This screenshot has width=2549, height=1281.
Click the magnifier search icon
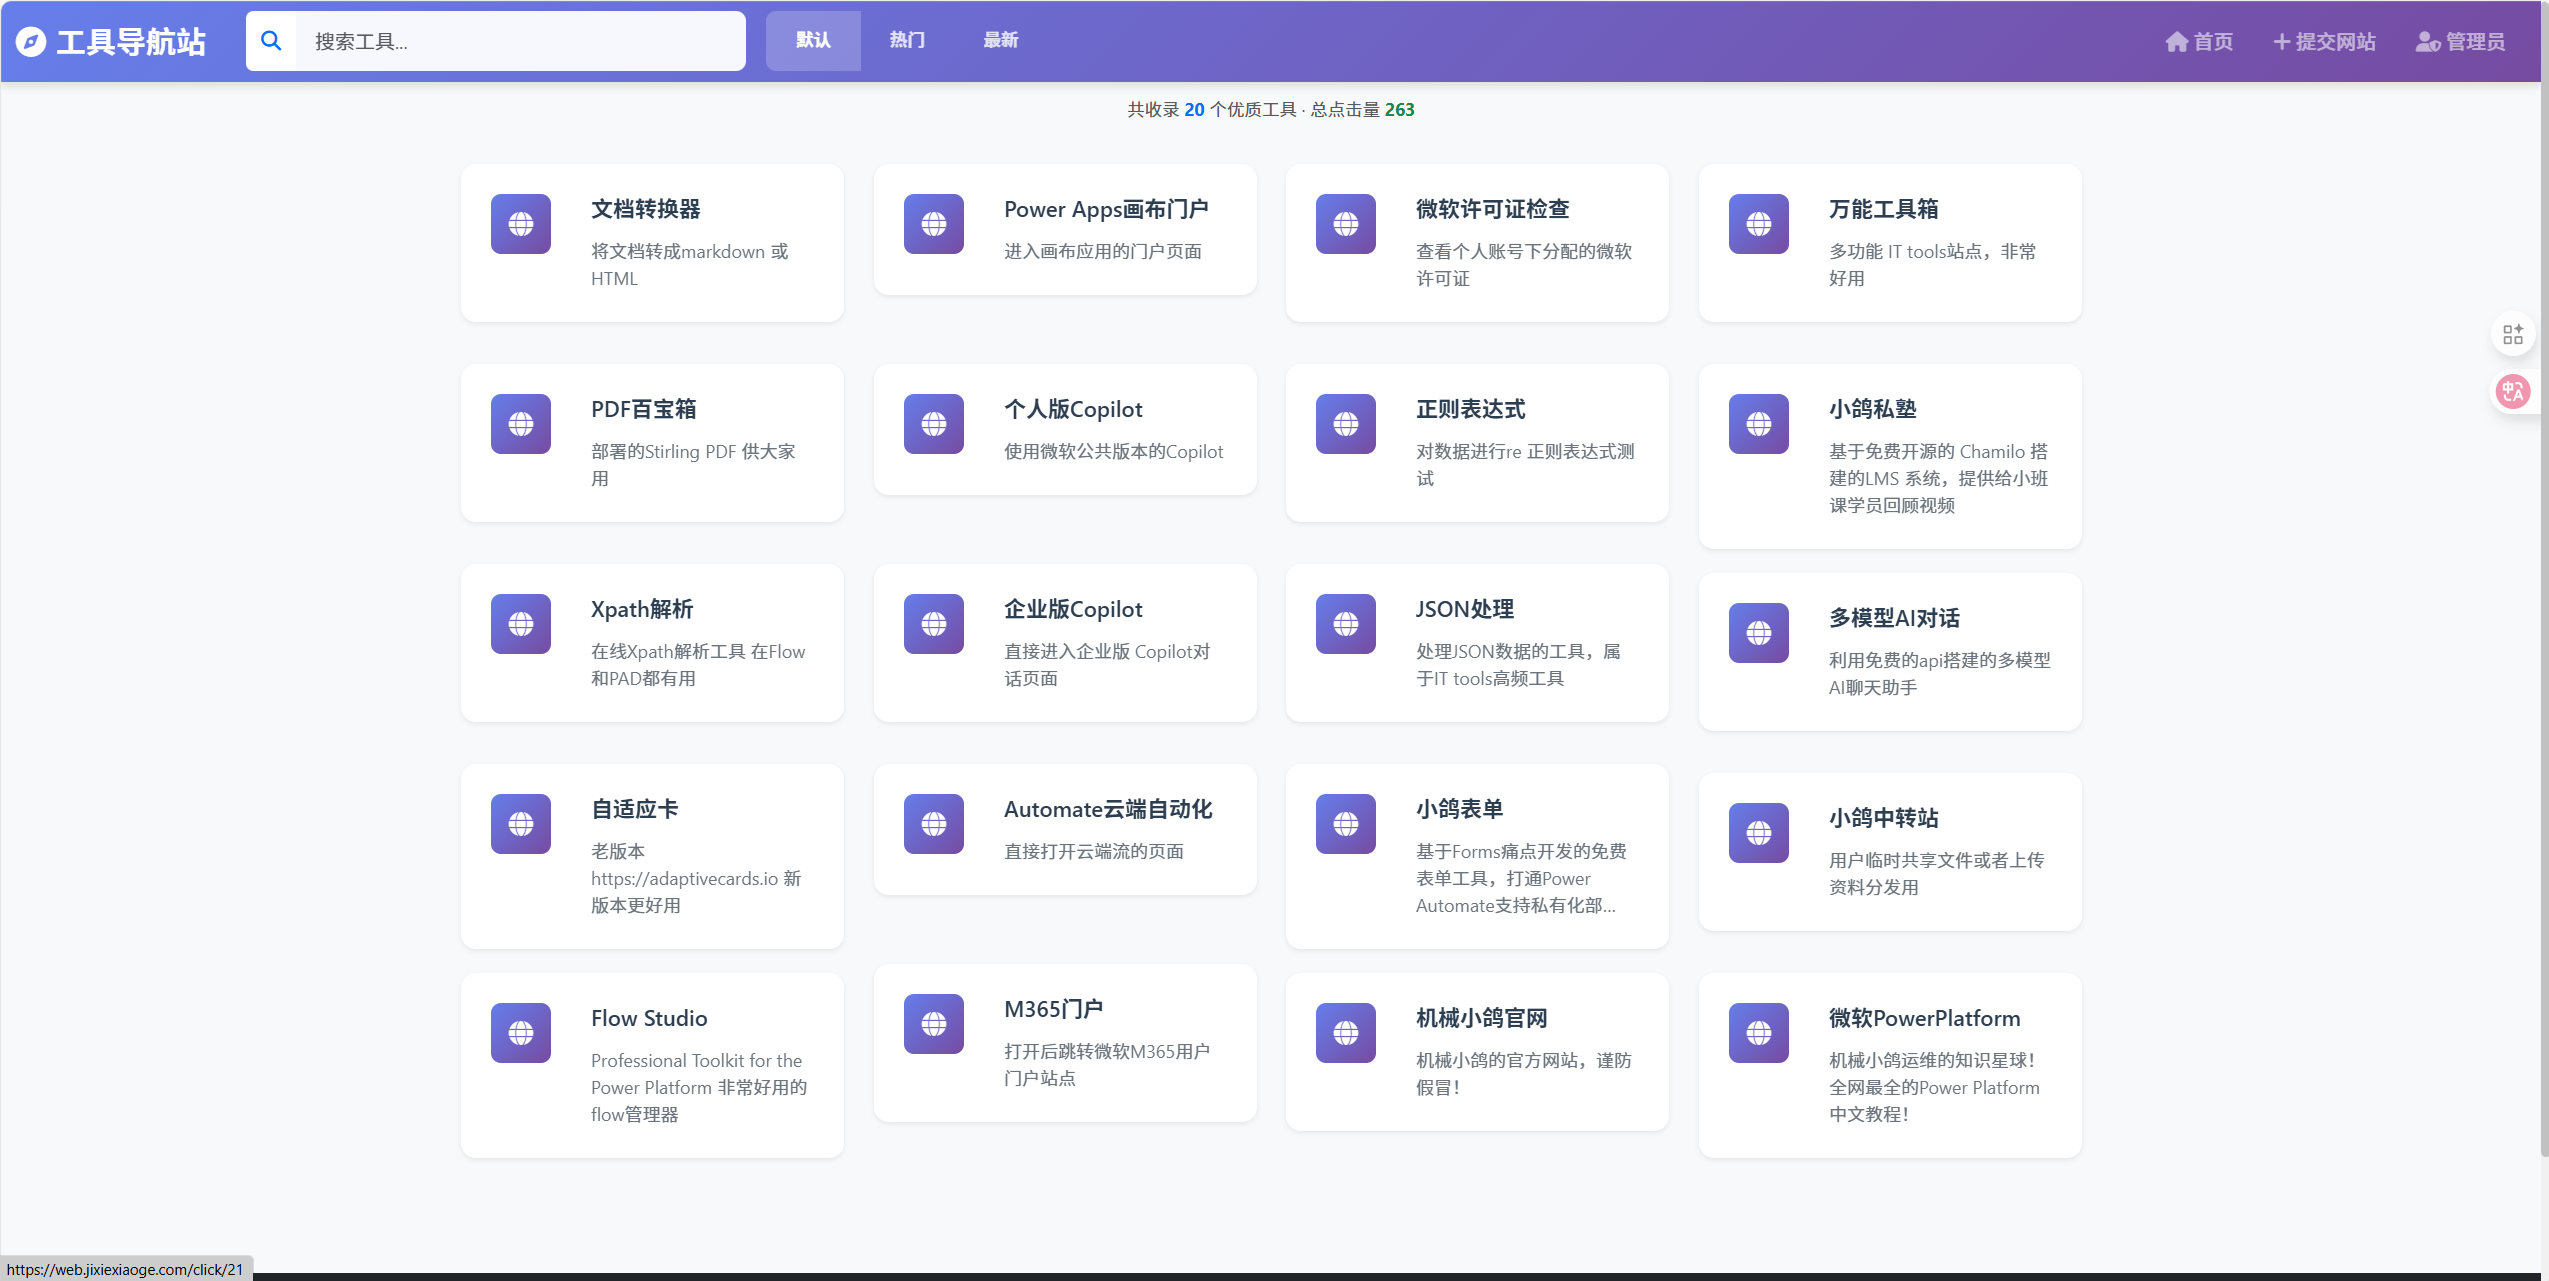point(271,41)
